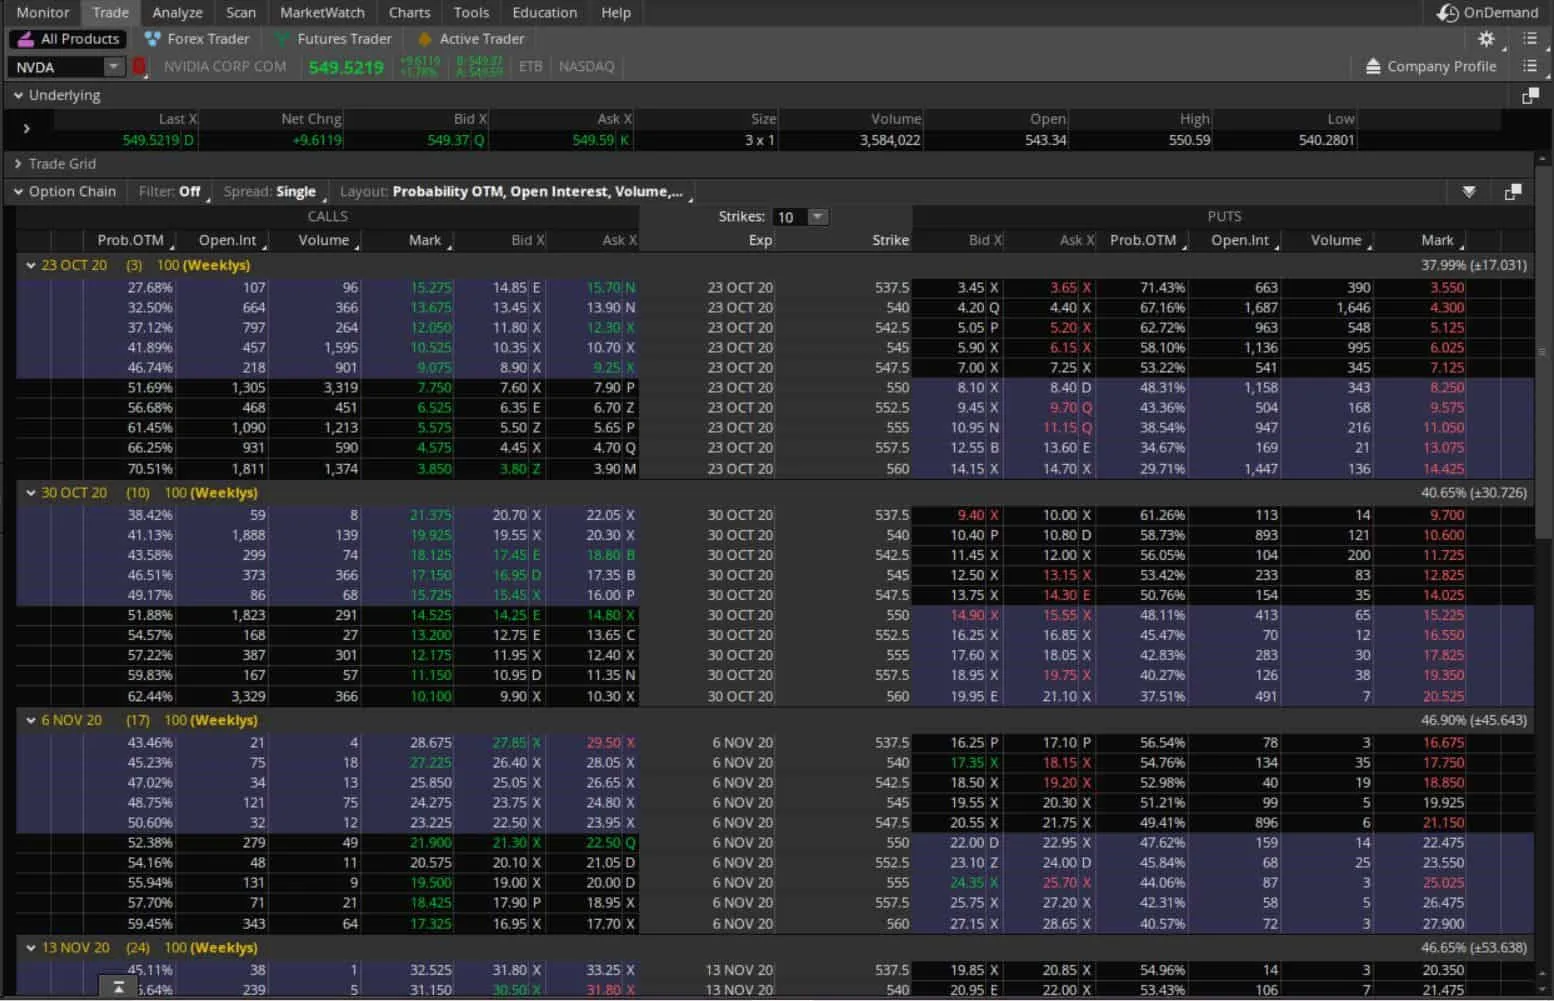Collapse the 23 OCT 20 expiration group
The width and height of the screenshot is (1554, 1001).
tap(31, 265)
